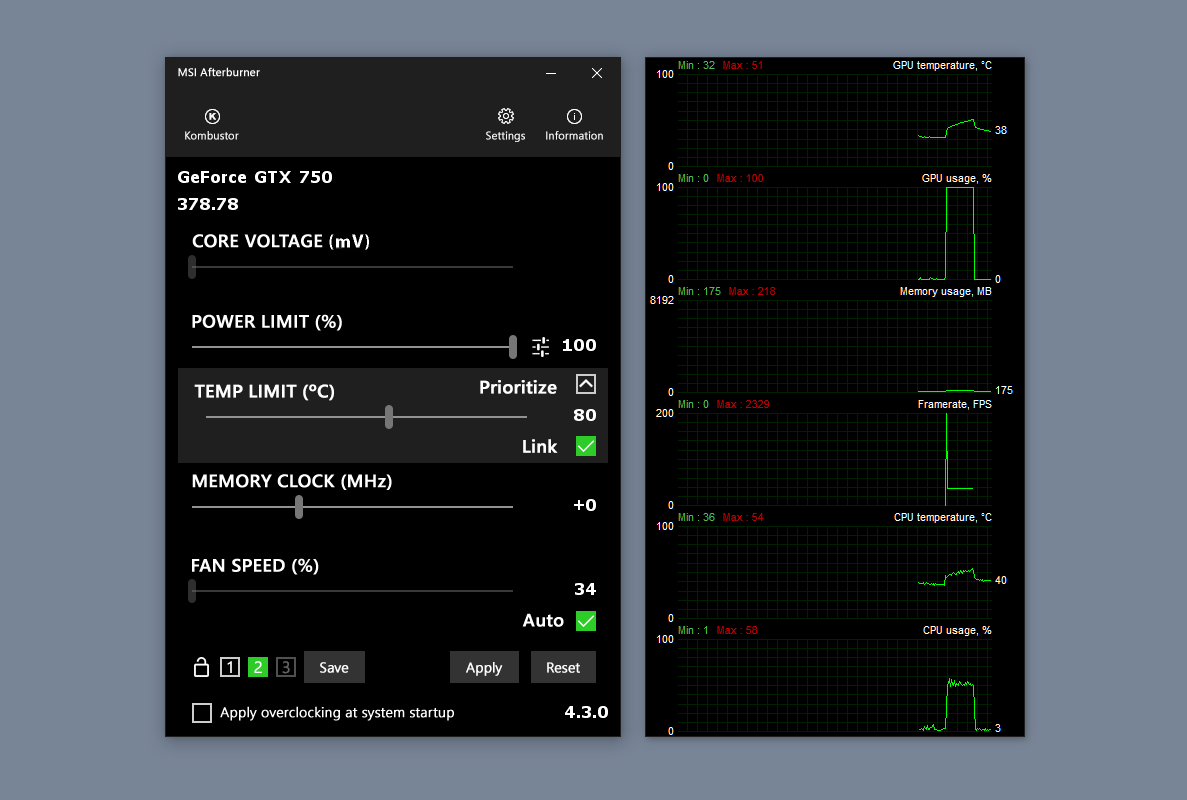Click the Memory Clock slider handle
This screenshot has height=800, width=1187.
[x=298, y=507]
